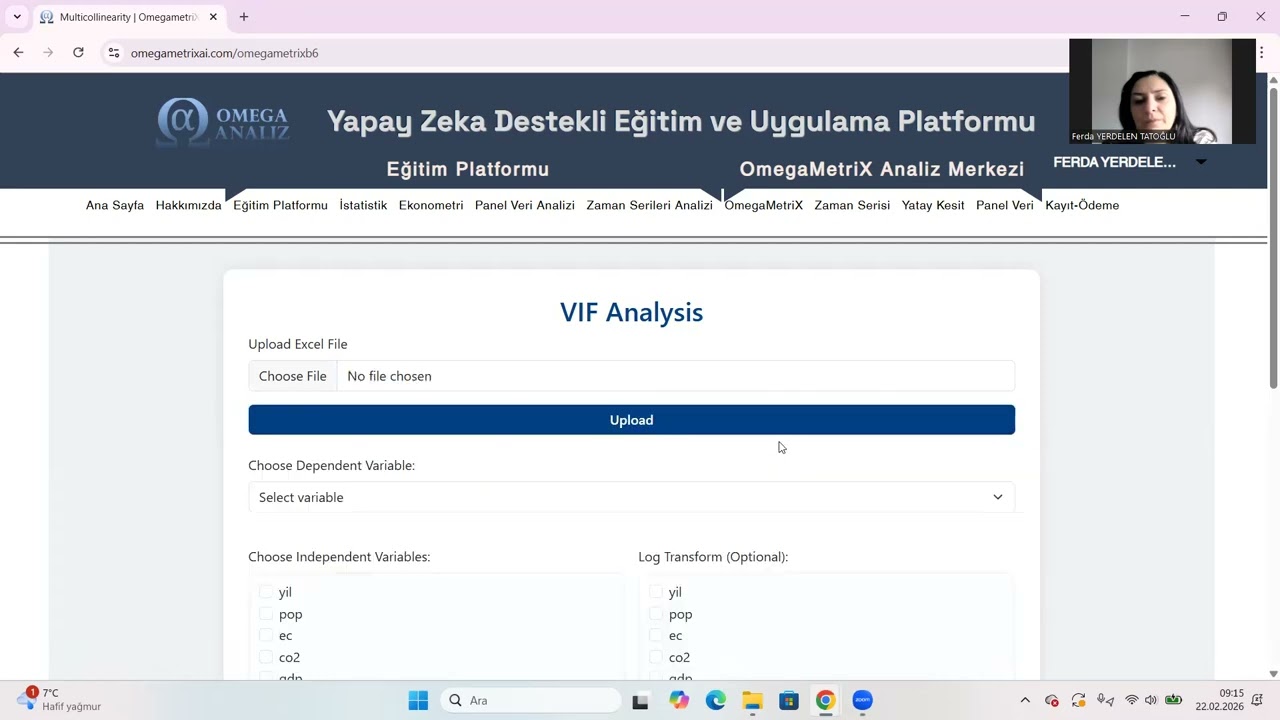Open Hakkımızda menu item

[x=188, y=205]
